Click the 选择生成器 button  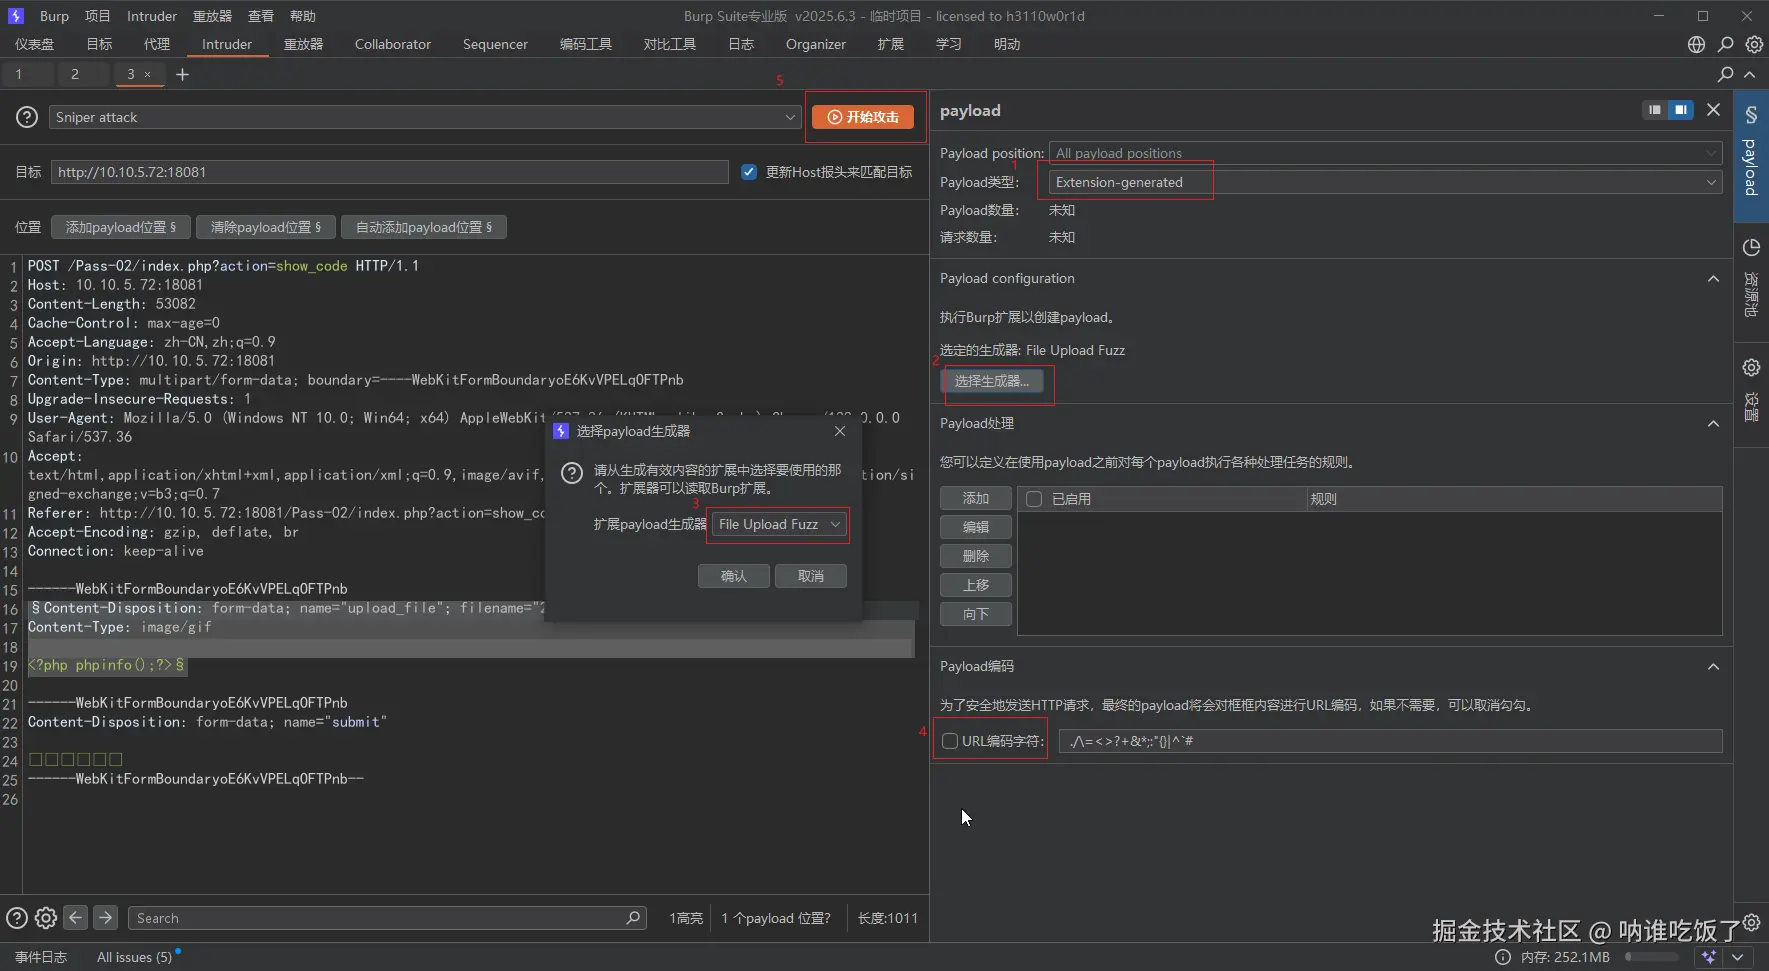pos(992,381)
